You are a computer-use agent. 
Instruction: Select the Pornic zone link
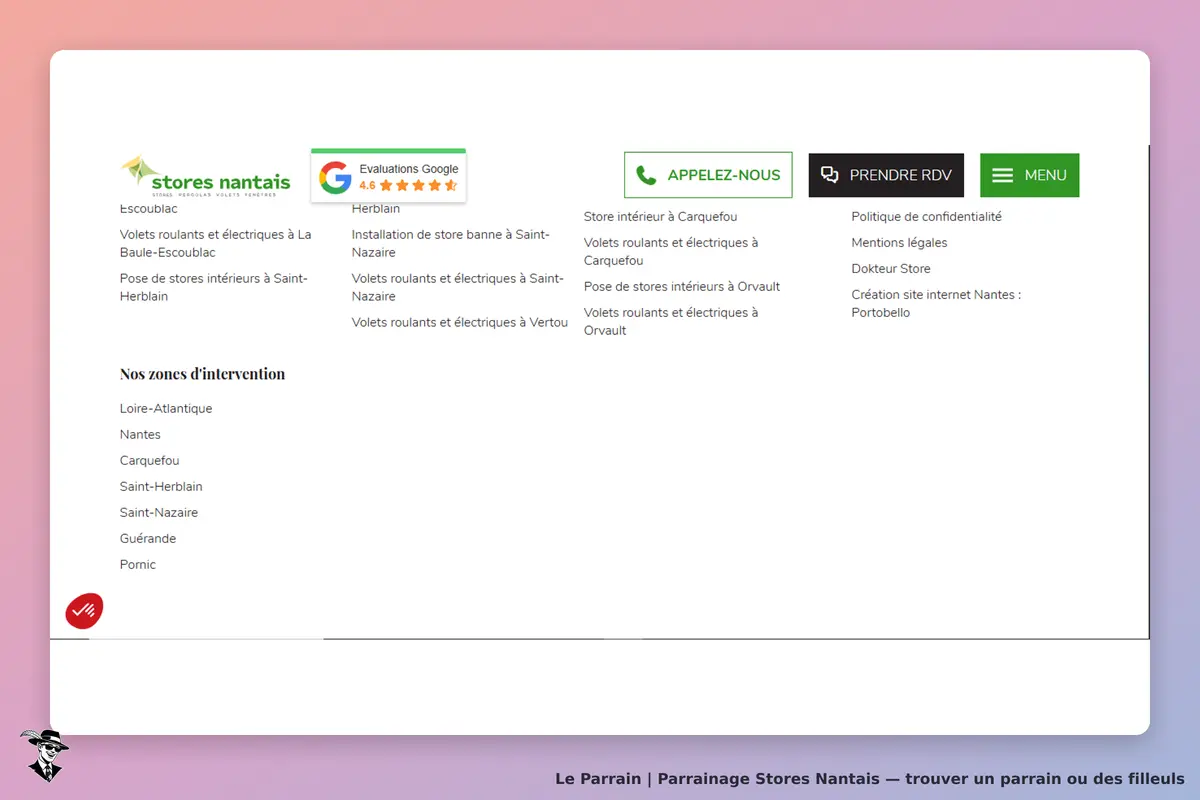pyautogui.click(x=138, y=564)
